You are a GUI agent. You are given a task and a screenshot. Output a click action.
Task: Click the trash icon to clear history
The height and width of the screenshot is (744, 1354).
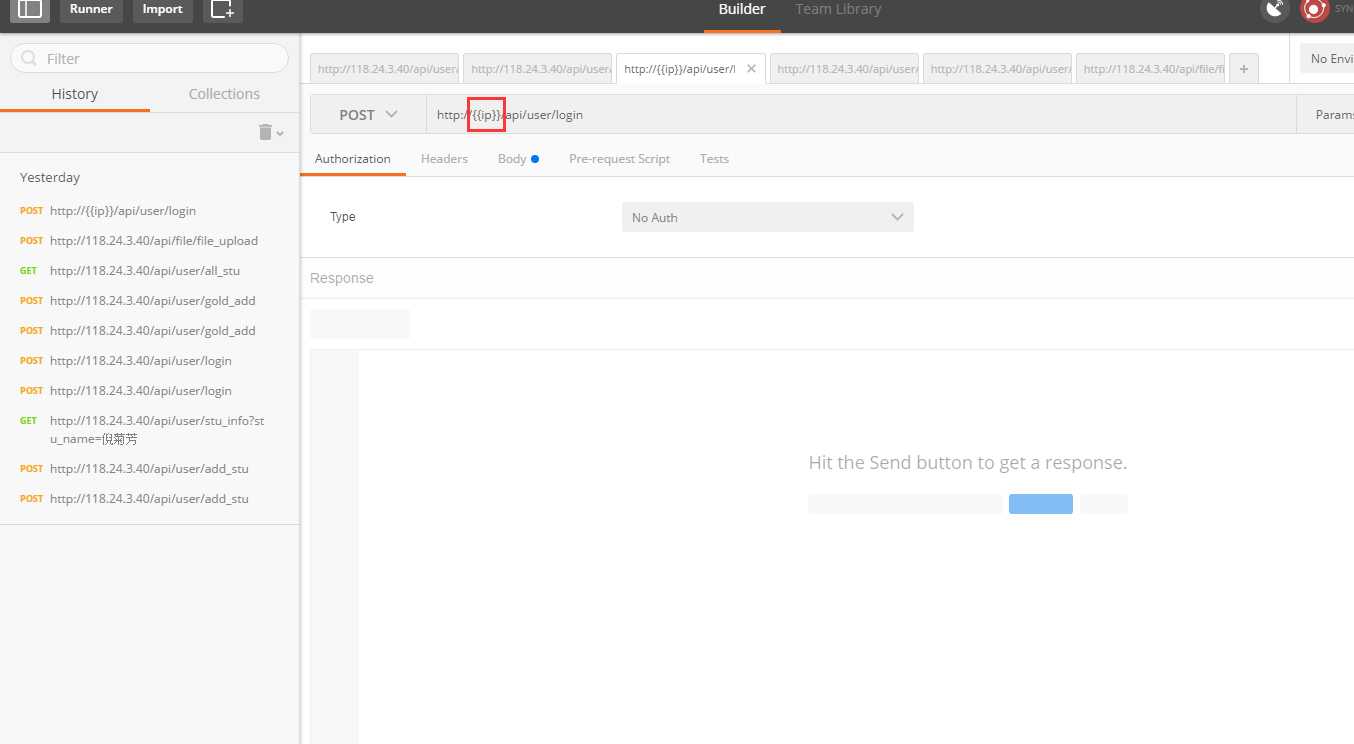(x=265, y=132)
